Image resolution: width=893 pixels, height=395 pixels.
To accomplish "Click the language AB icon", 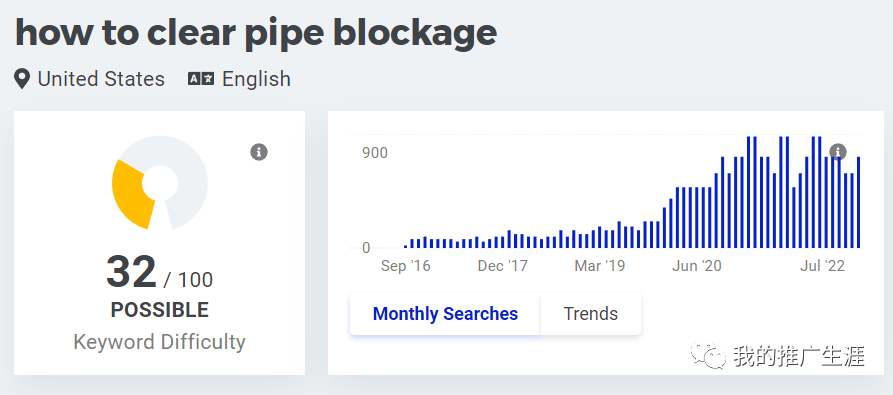I will [201, 79].
